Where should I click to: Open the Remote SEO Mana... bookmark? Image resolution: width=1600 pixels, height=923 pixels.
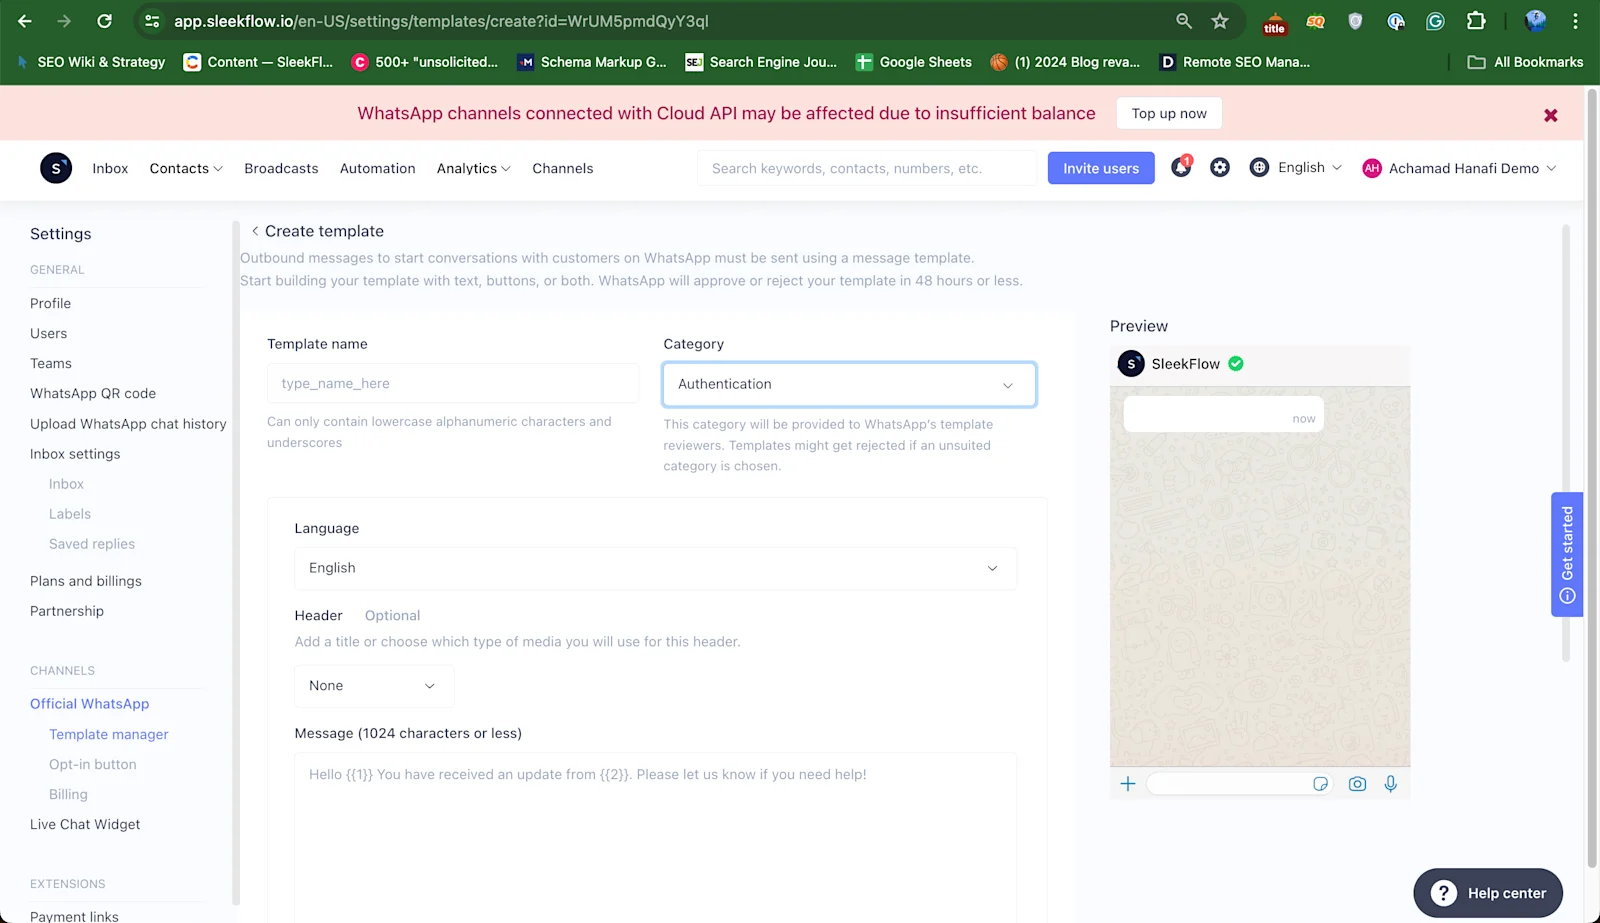1235,62
